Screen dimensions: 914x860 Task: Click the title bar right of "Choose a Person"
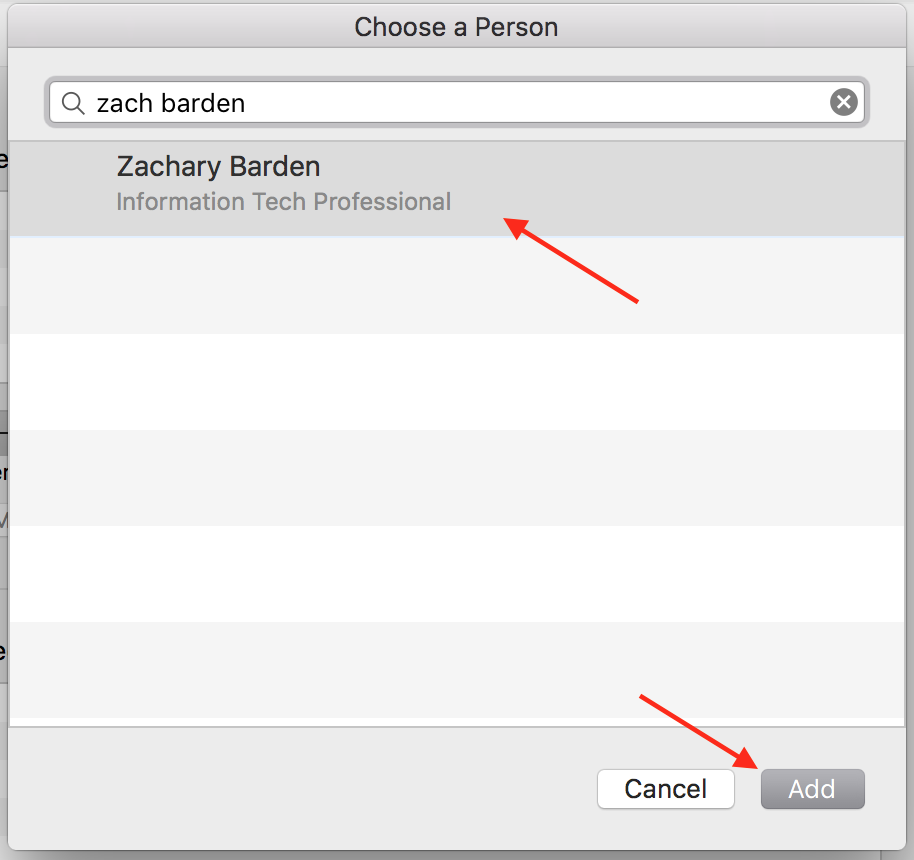pos(730,27)
